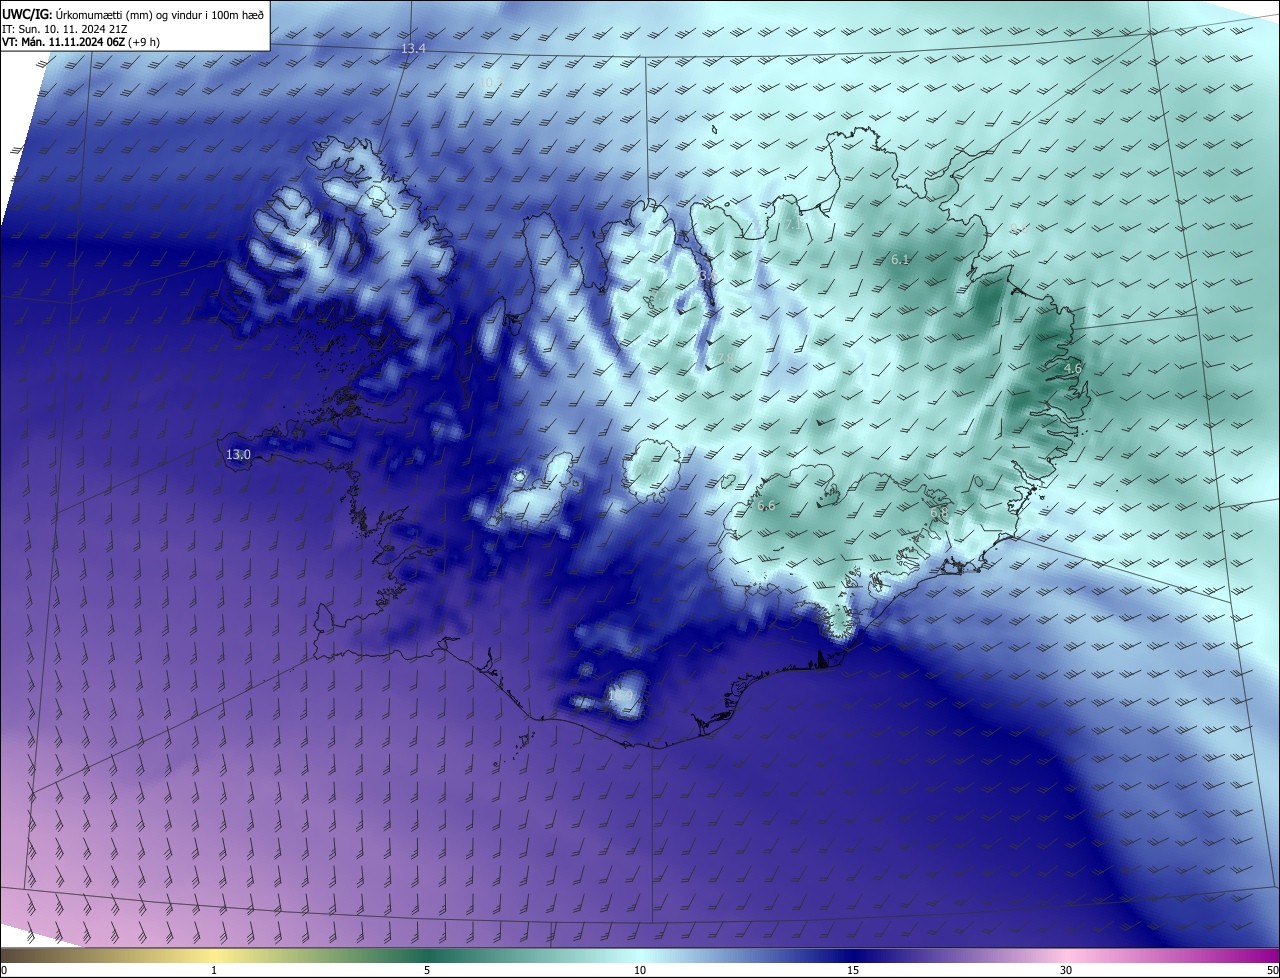Click the 7.8 value label on the map

[725, 359]
